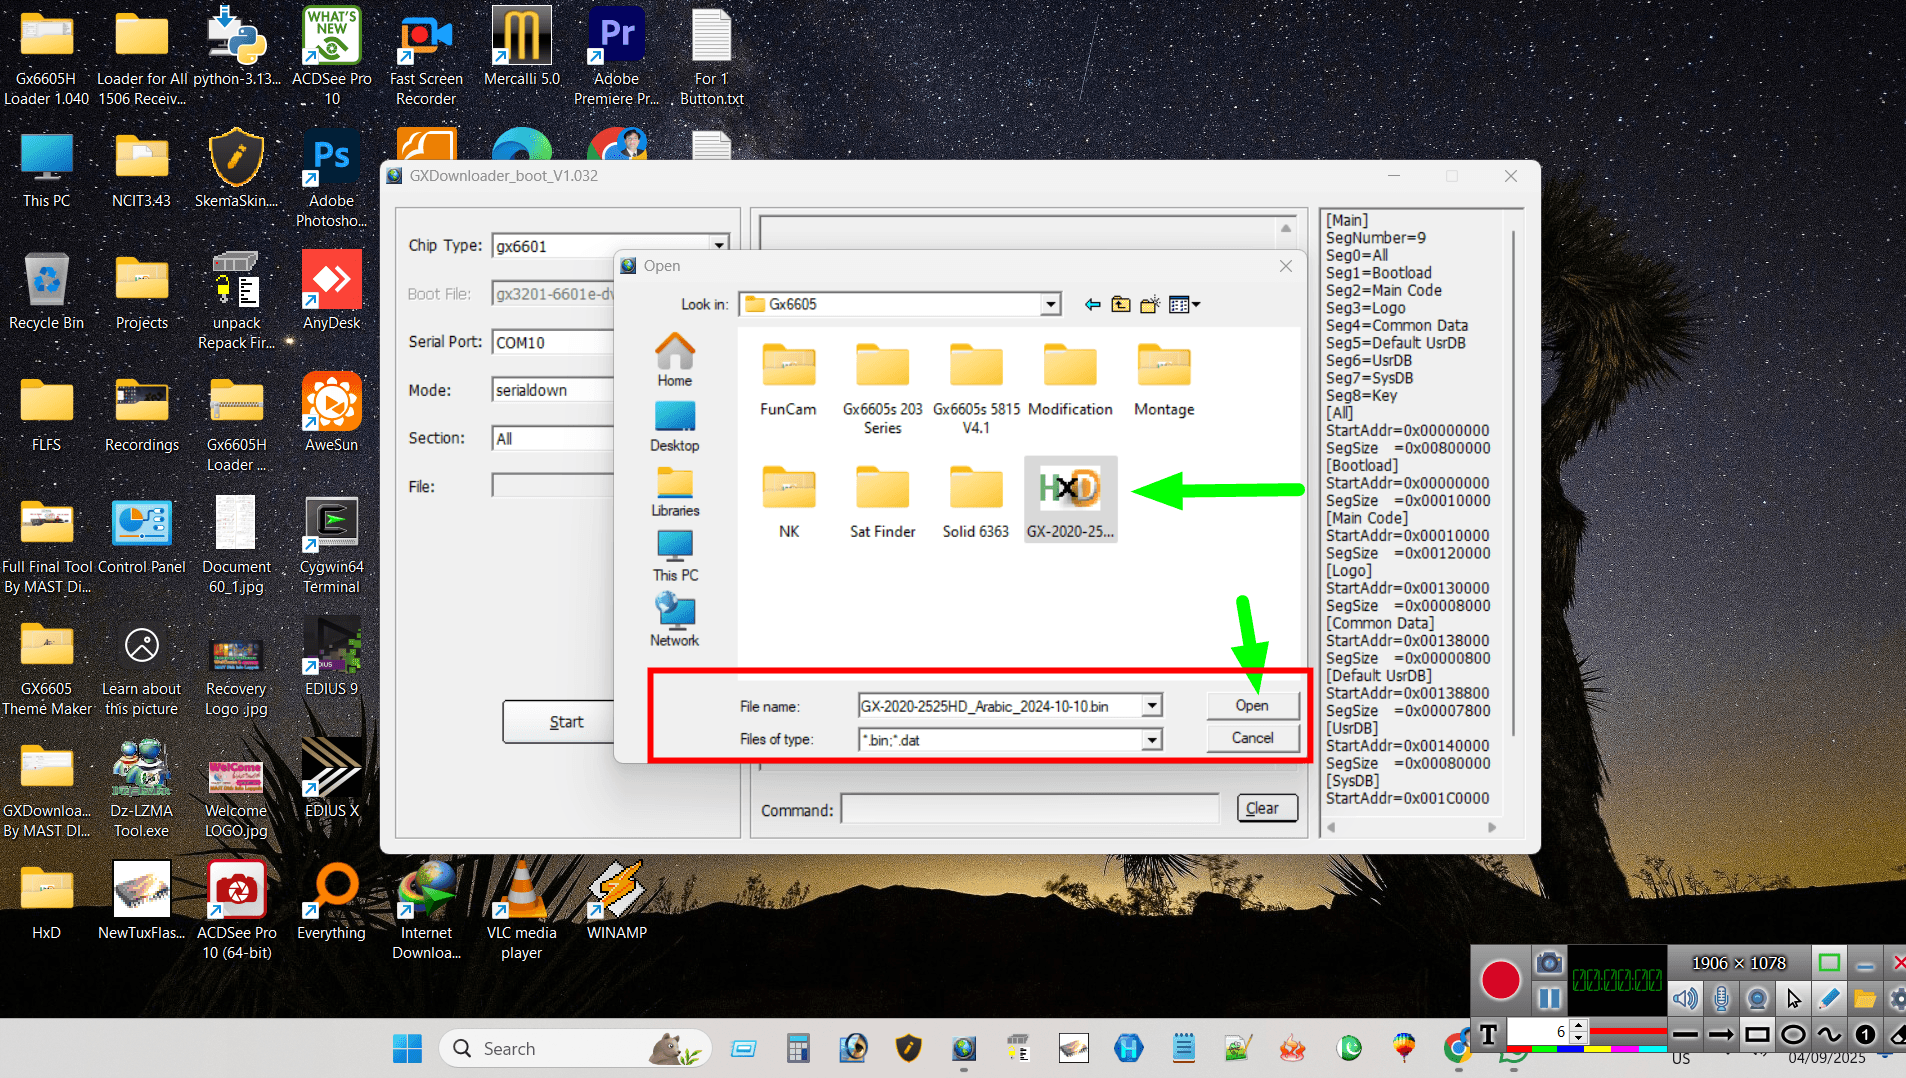This screenshot has width=1906, height=1078.
Task: Toggle microphone recording in the recorder
Action: [1722, 998]
